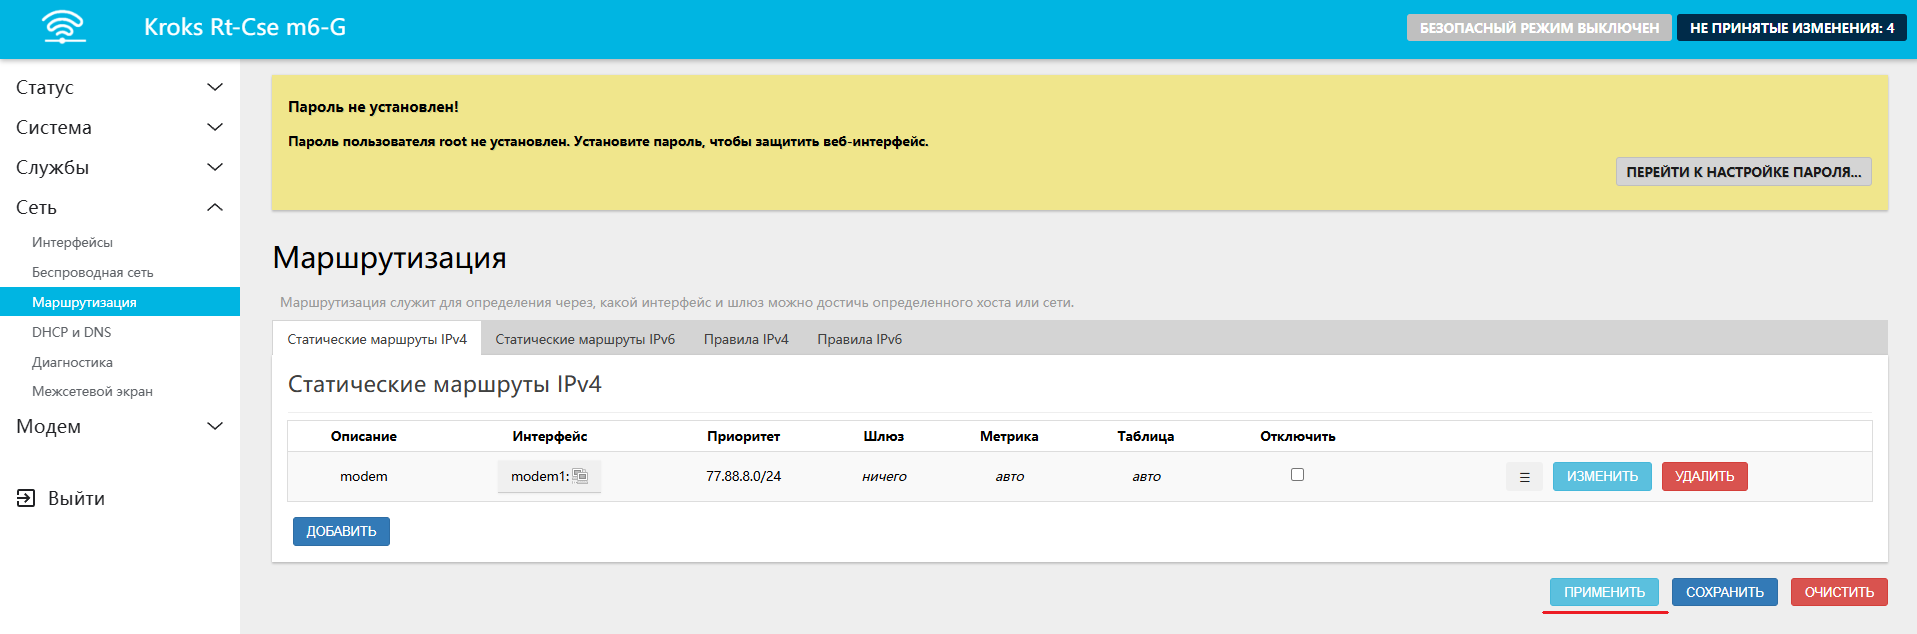
Task: Click ПЕРЕЙТИ К НАСТРОЙКЕ ПАРОЛЯ button
Action: [x=1743, y=172]
